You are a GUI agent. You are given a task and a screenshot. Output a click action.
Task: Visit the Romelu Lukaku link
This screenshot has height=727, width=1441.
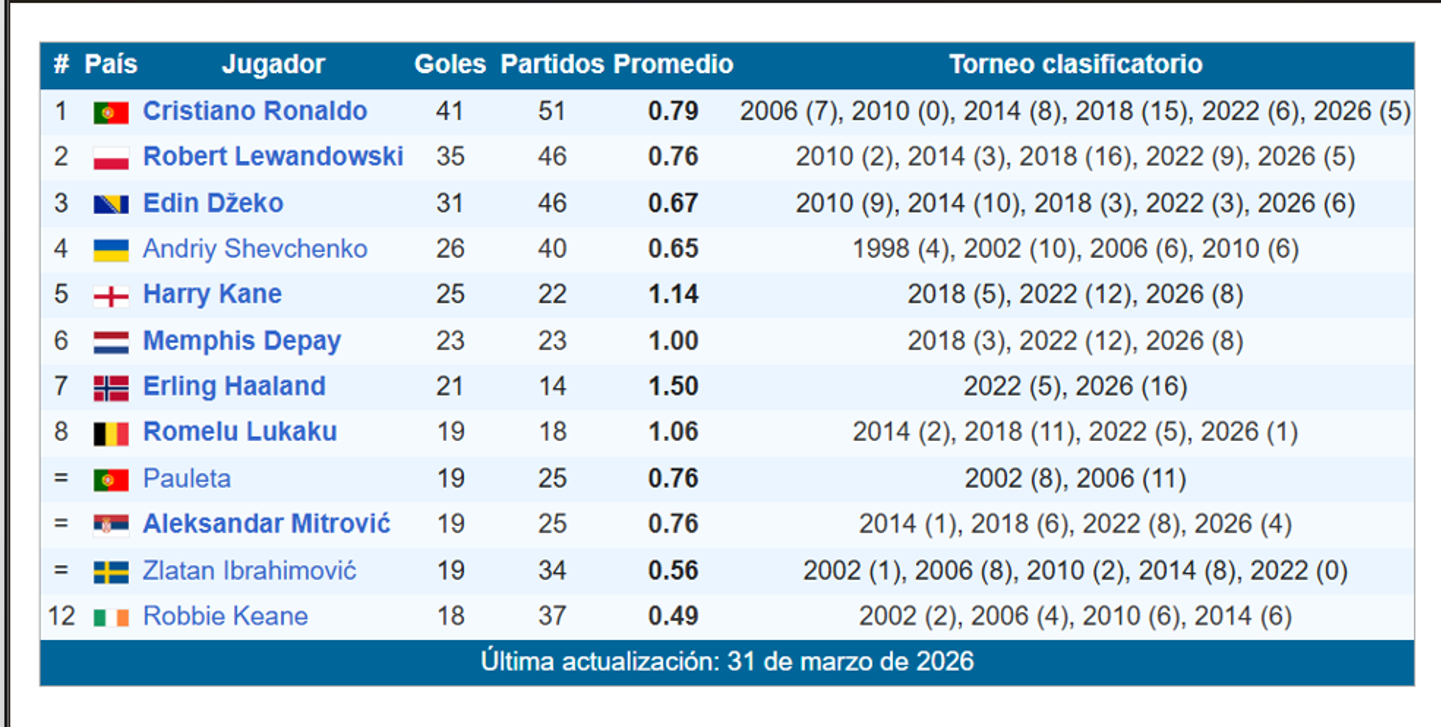click(x=240, y=432)
